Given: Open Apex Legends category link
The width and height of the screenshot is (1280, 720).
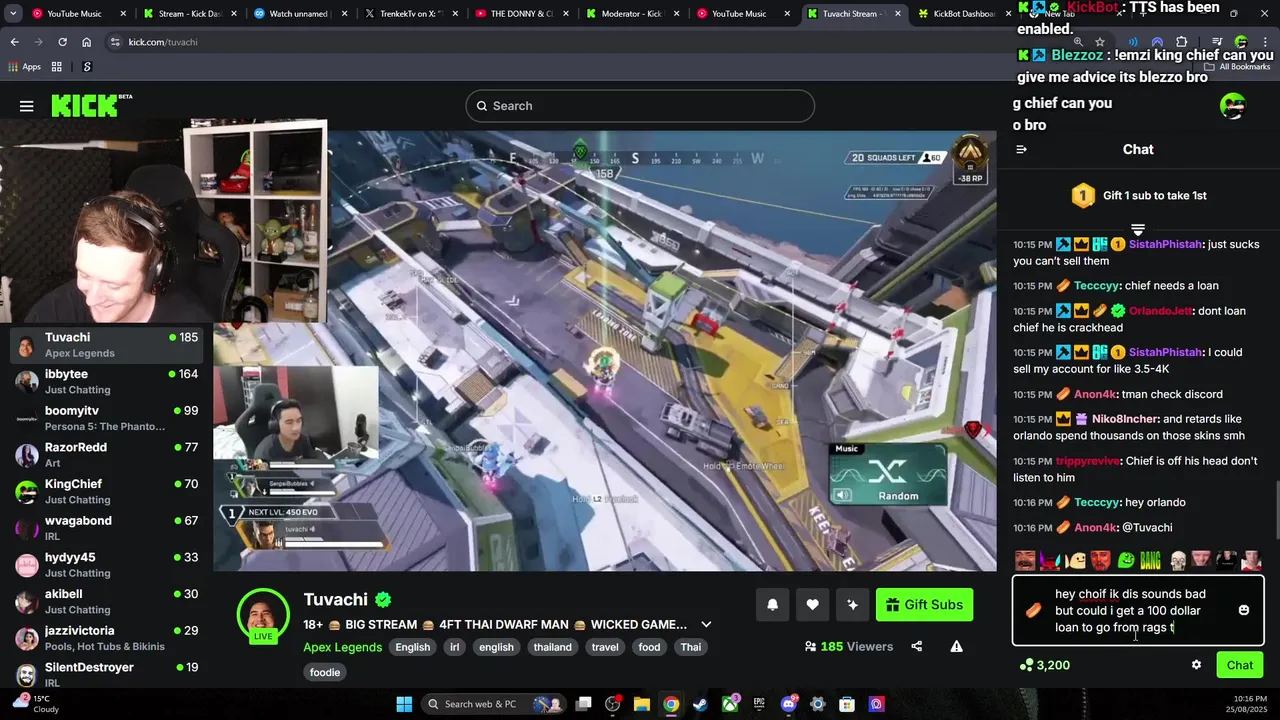Looking at the screenshot, I should tap(343, 647).
